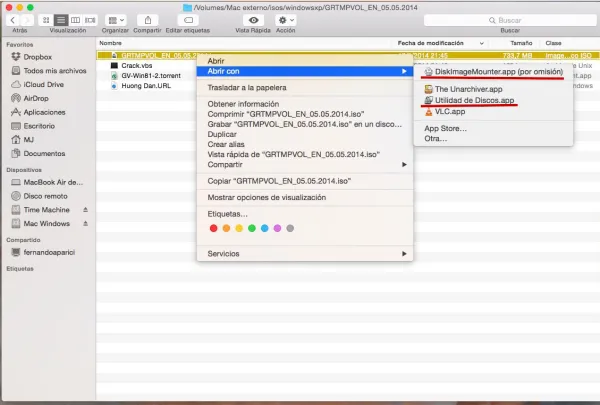Open the Acción gear dropdown

(x=287, y=20)
